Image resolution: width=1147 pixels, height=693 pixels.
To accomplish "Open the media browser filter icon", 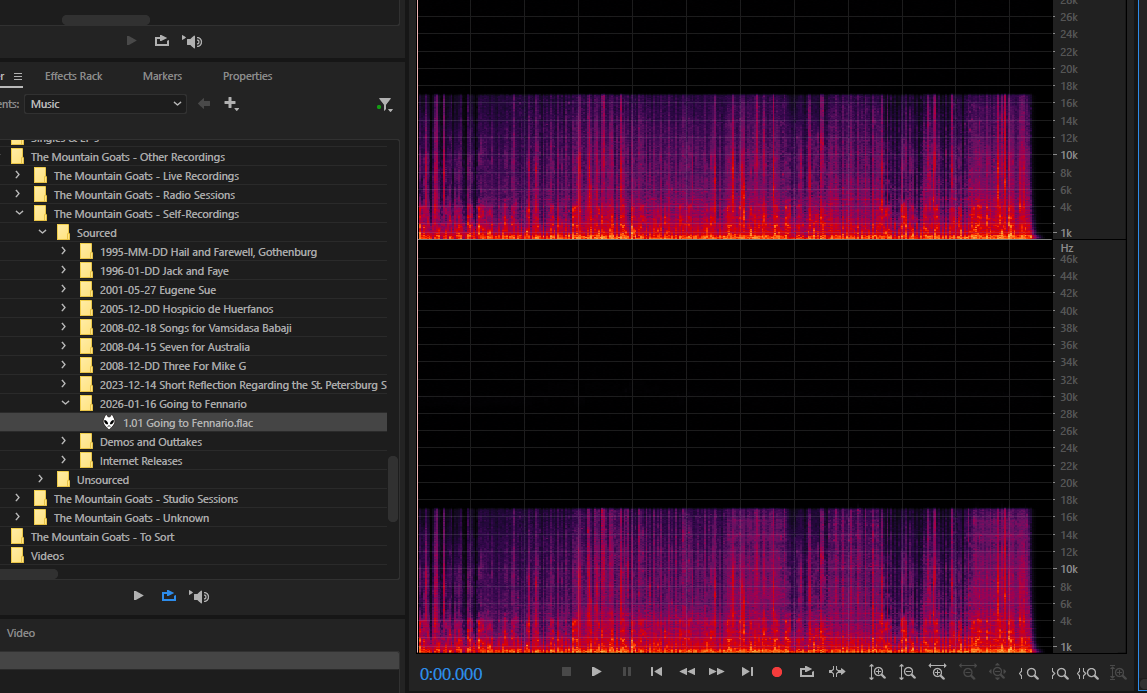I will [385, 104].
